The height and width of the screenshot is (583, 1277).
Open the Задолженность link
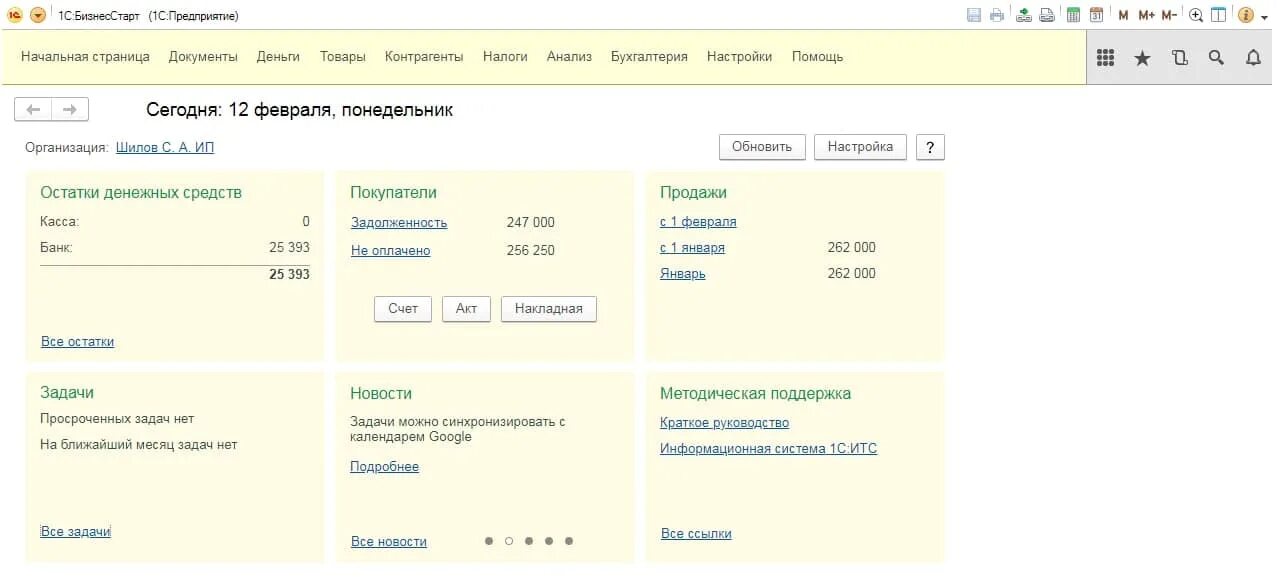(399, 222)
